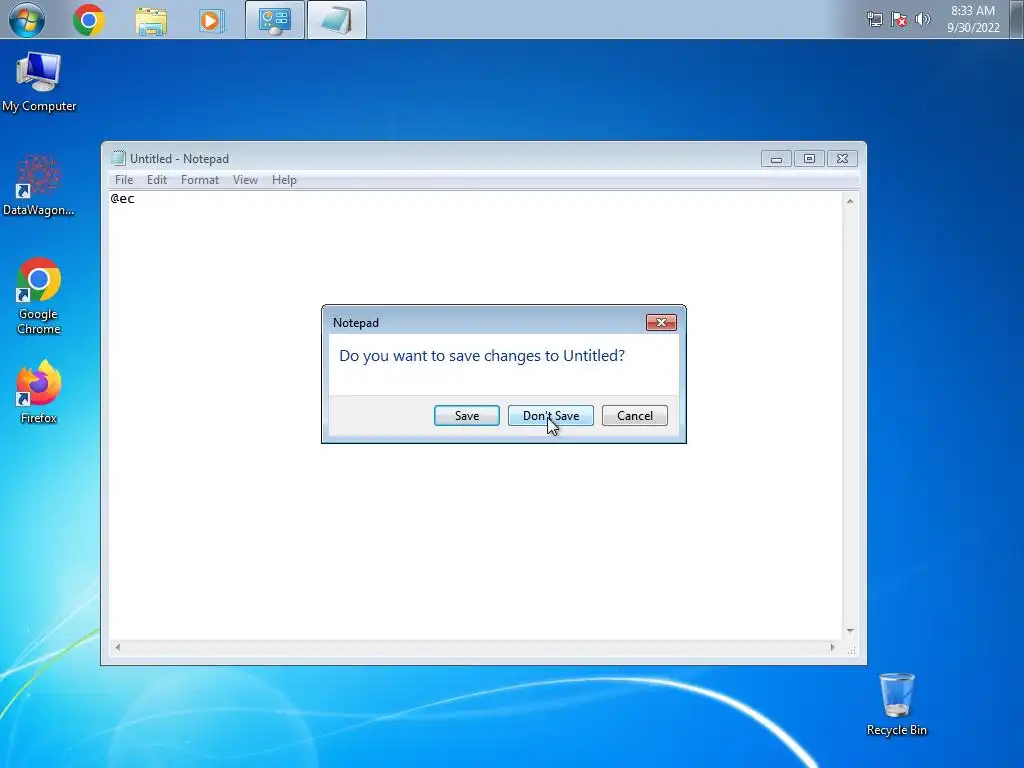The image size is (1024, 768).
Task: Minimize the Notepad window
Action: (776, 159)
